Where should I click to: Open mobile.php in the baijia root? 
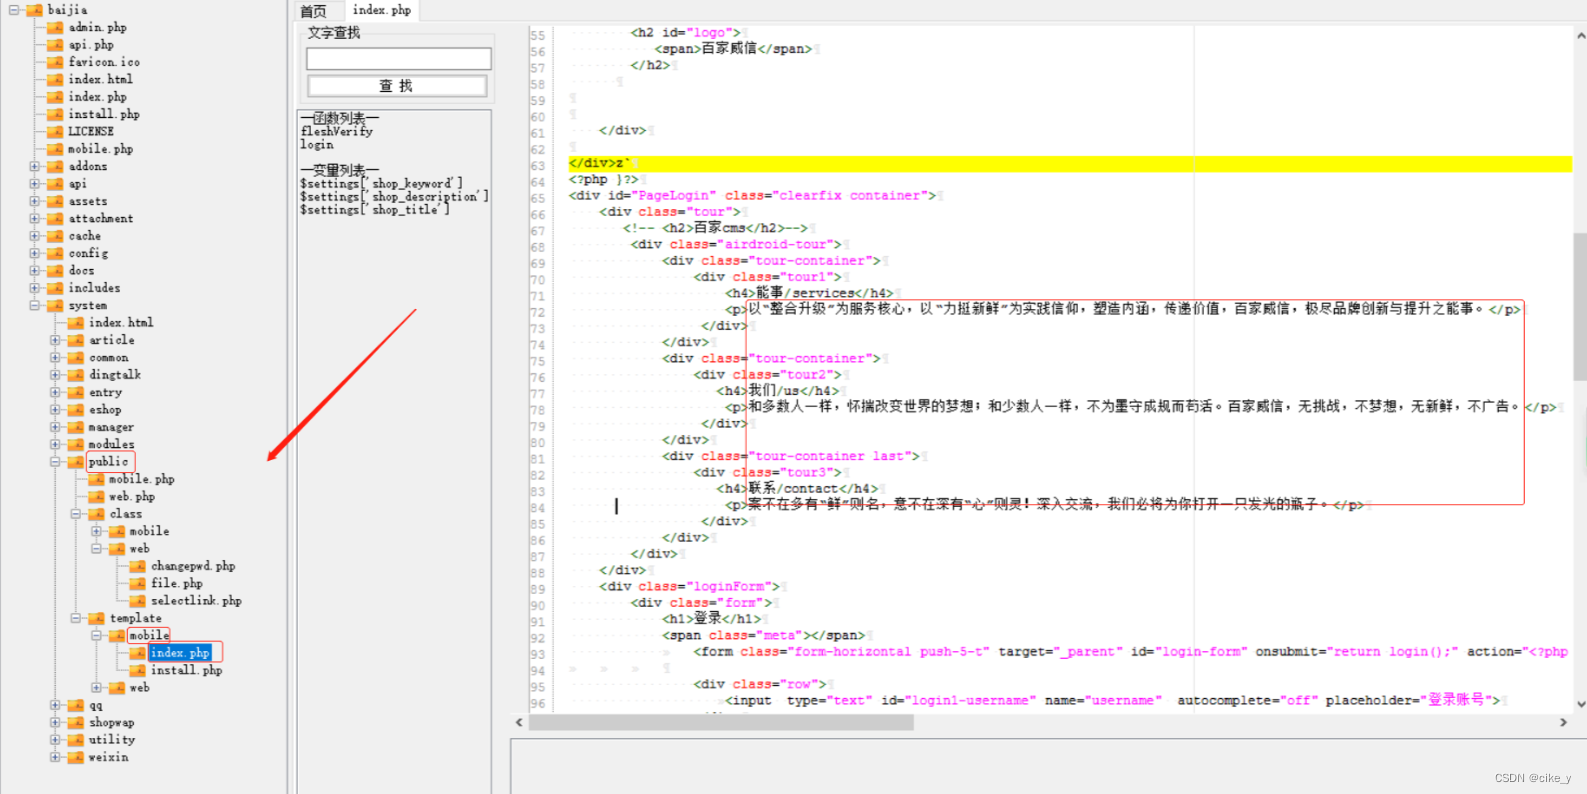point(100,149)
